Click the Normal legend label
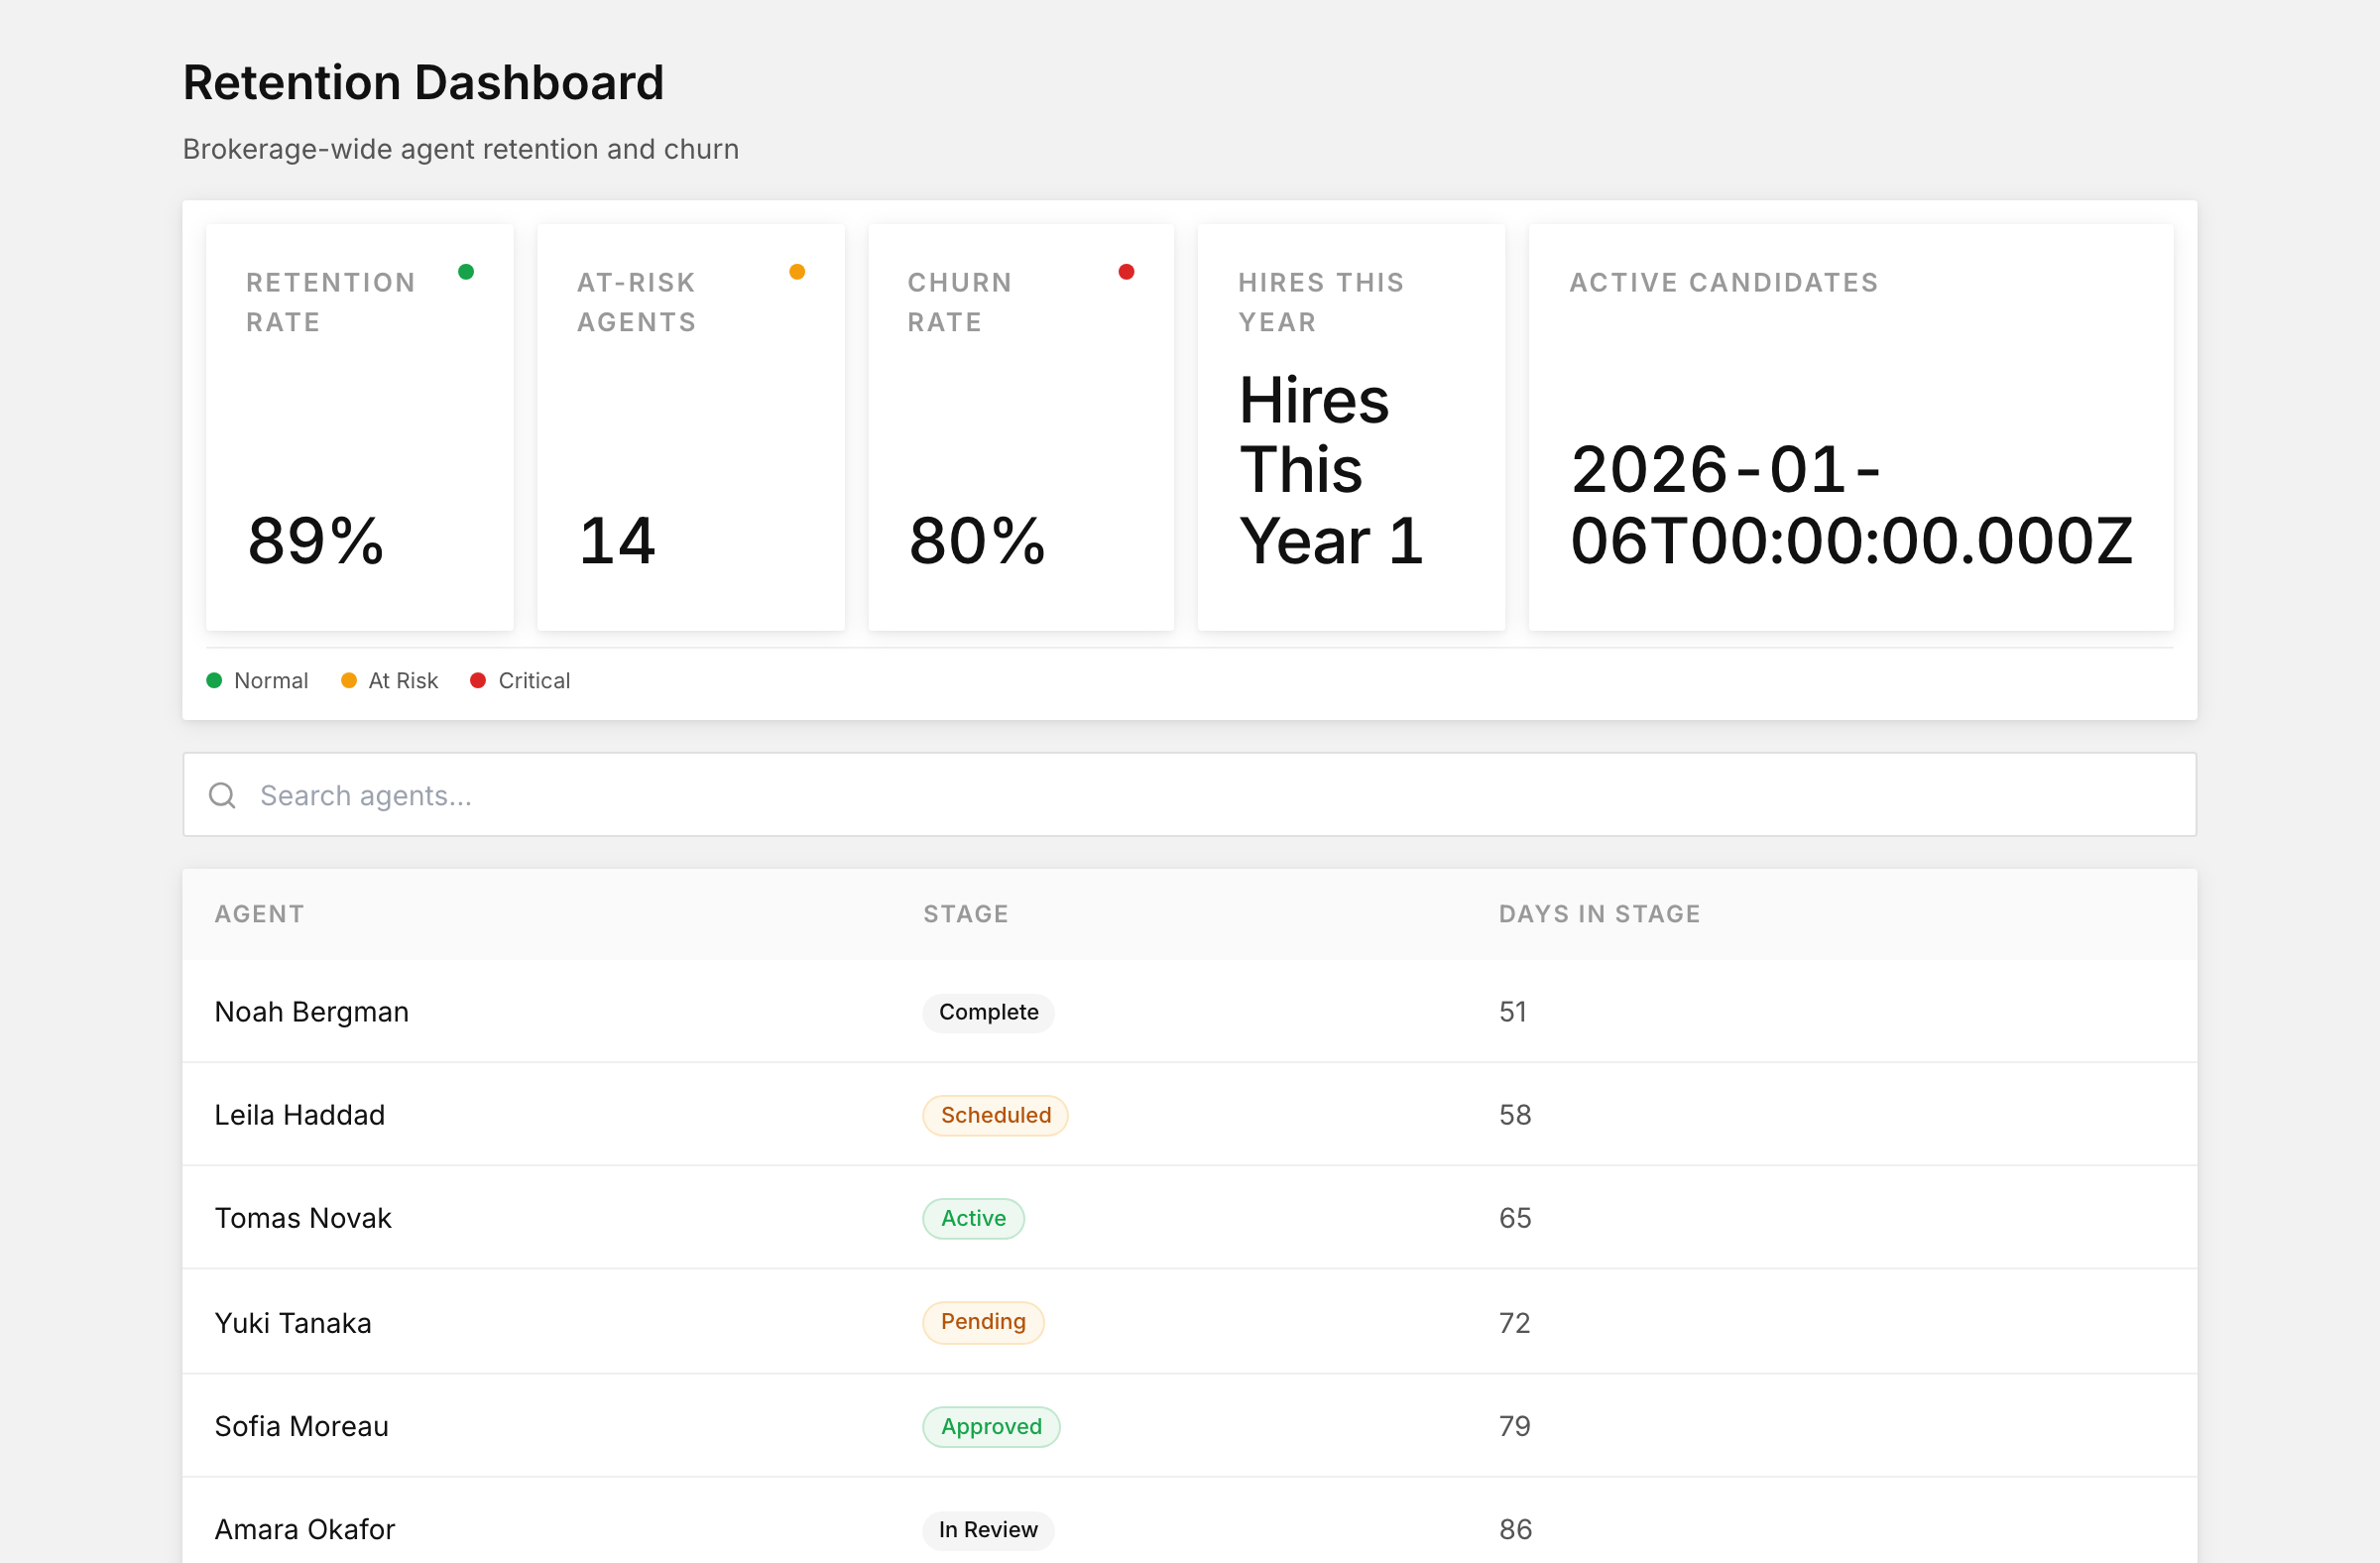 point(271,680)
